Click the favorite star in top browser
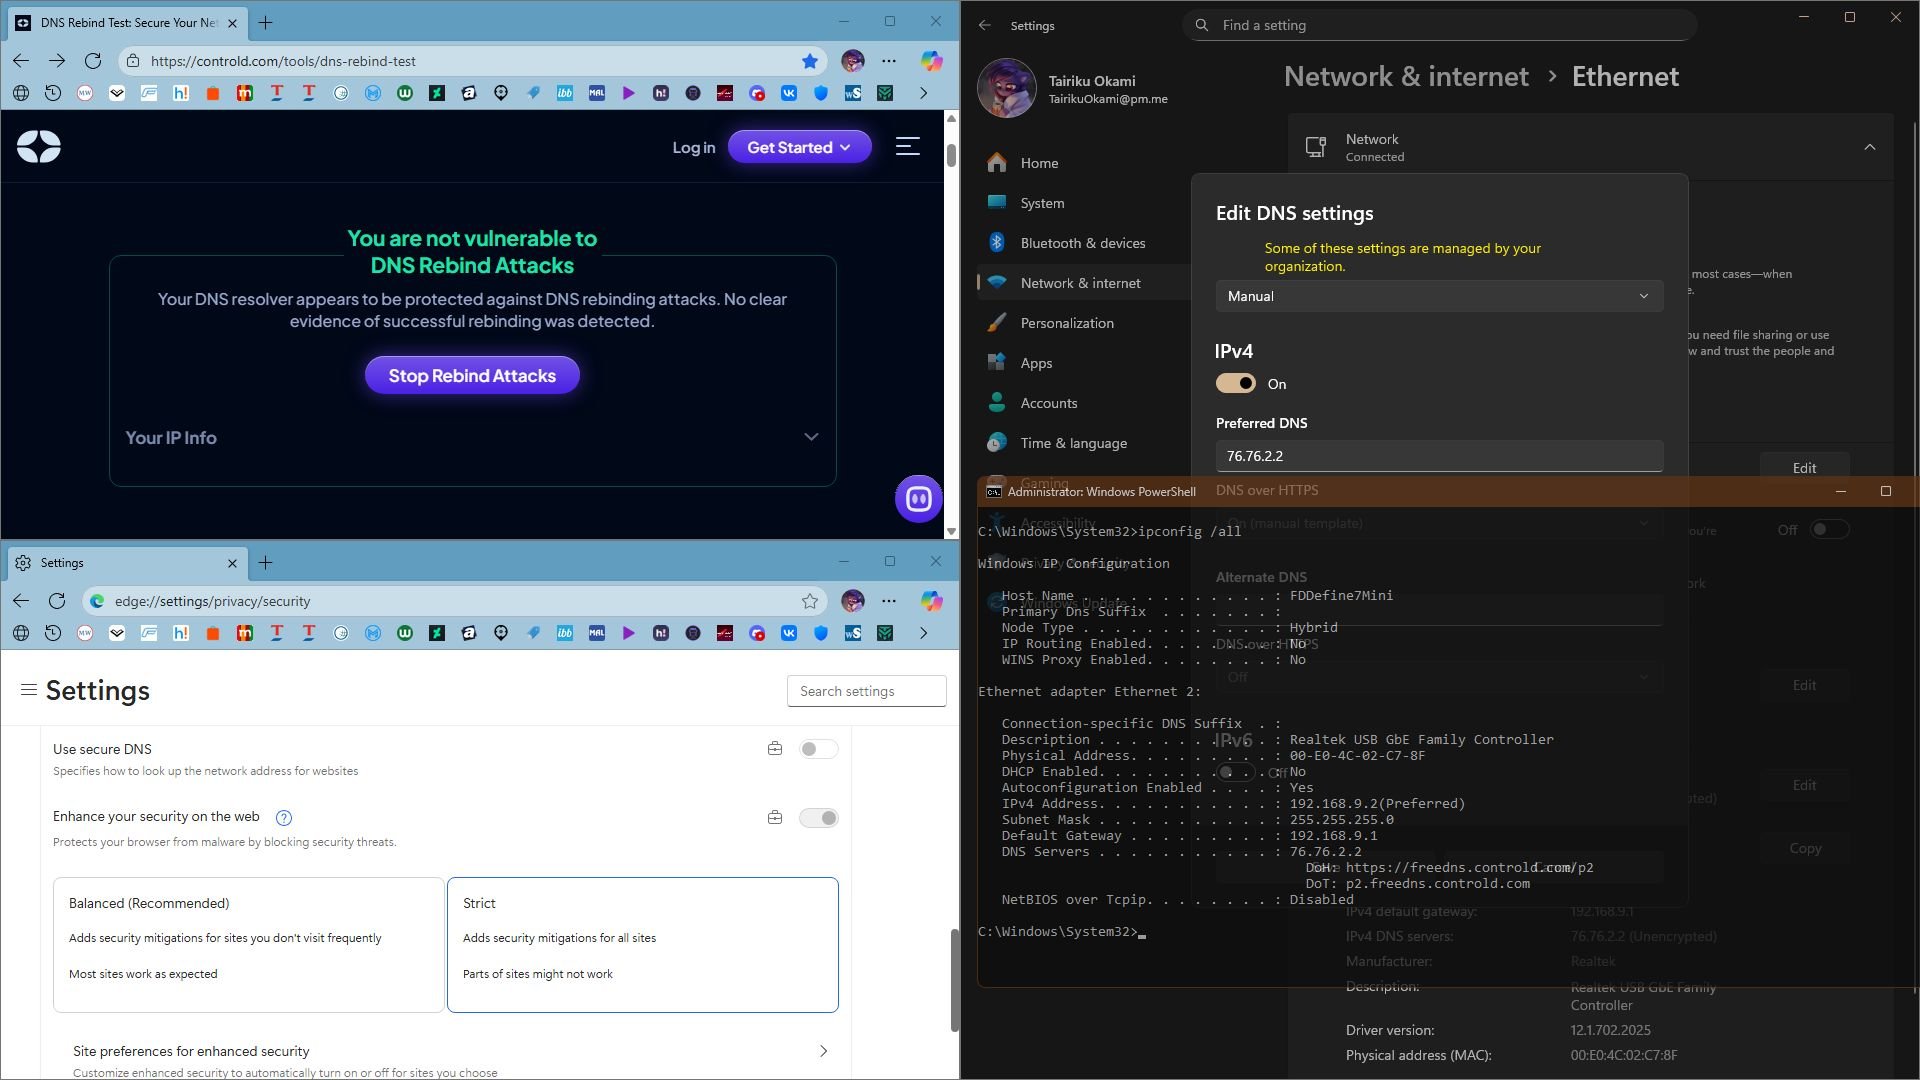 [810, 61]
